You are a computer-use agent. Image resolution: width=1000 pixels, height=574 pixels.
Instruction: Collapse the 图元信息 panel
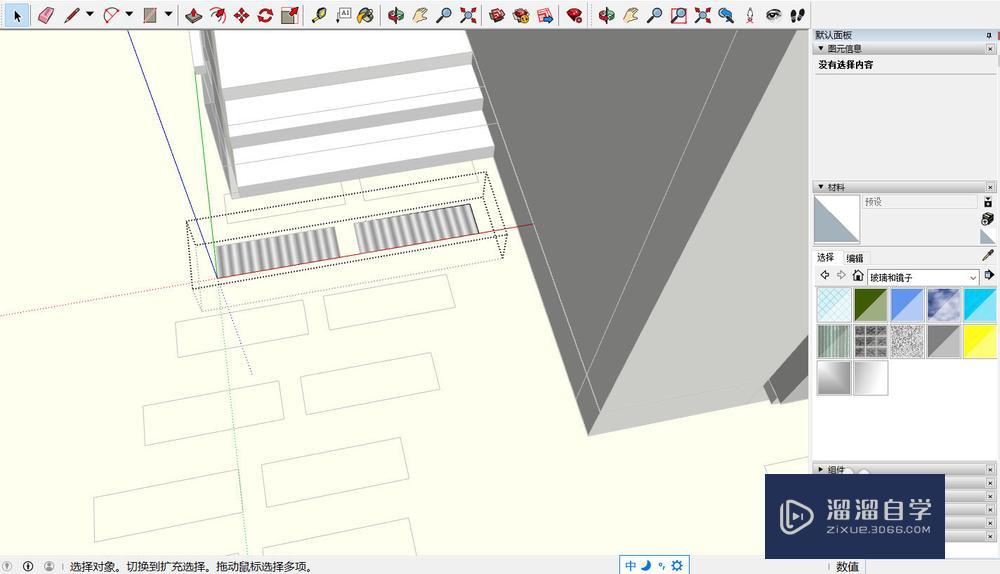tap(821, 48)
